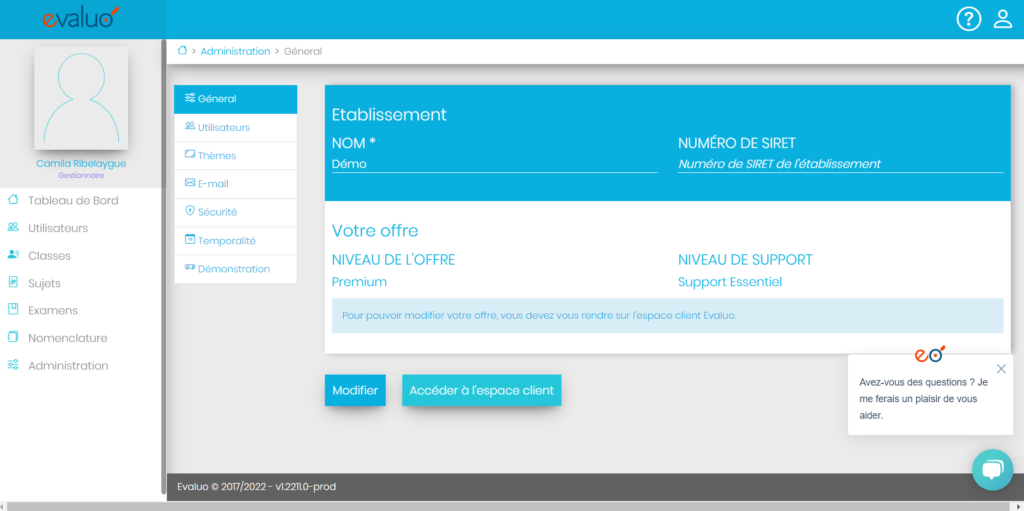Click Accéder à l'espace client button

pos(481,390)
